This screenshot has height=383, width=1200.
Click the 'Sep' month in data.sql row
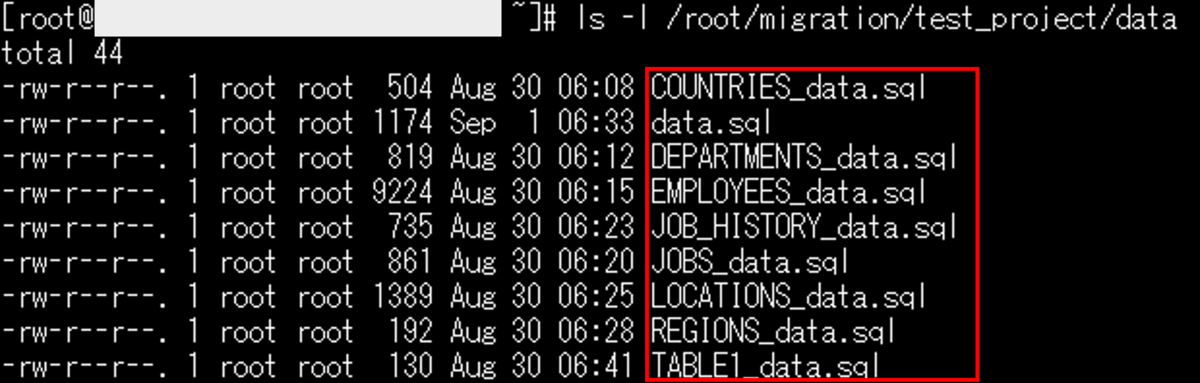473,124
